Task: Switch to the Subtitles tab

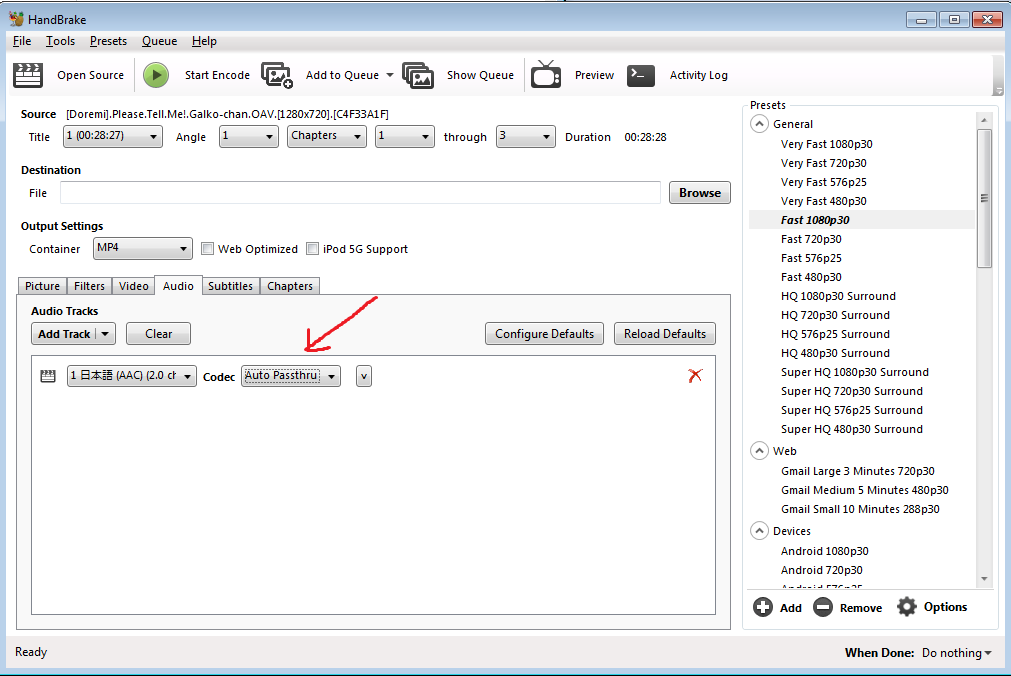Action: [230, 286]
